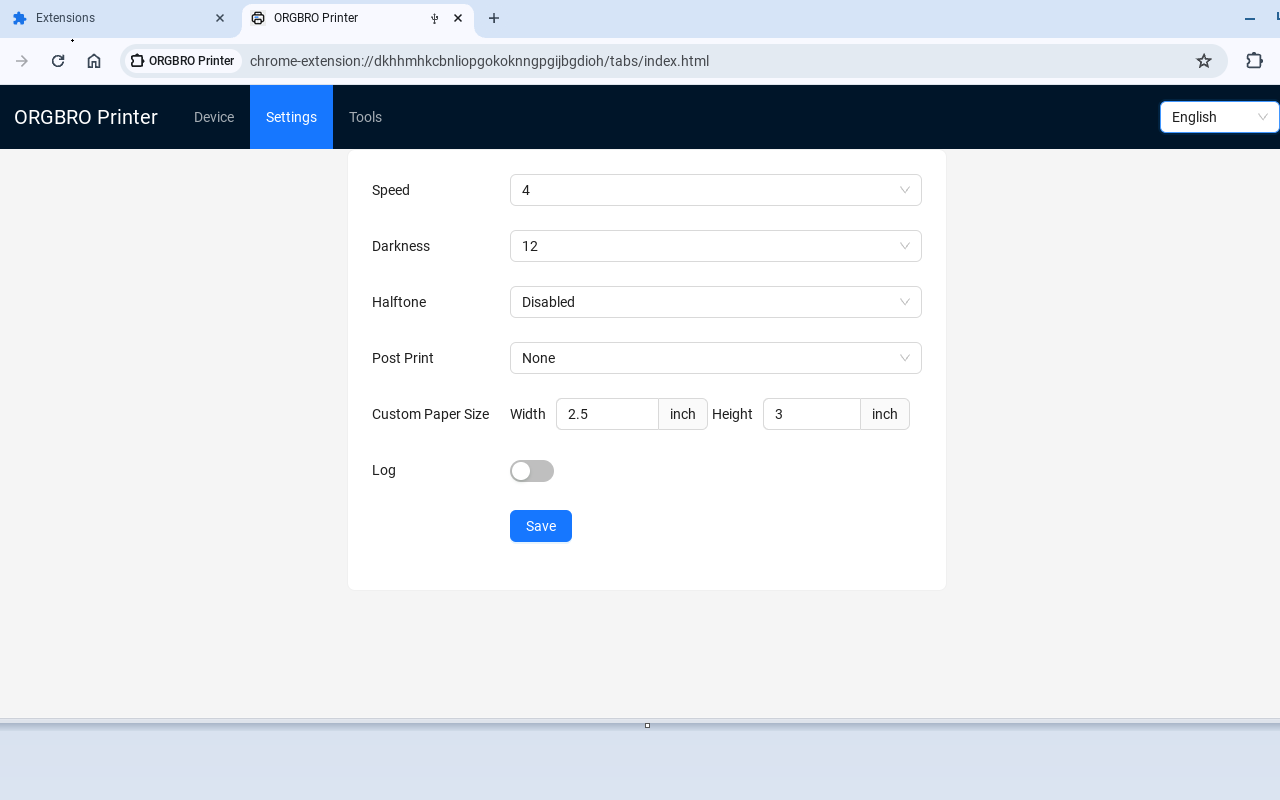Click the Width label

pos(528,414)
